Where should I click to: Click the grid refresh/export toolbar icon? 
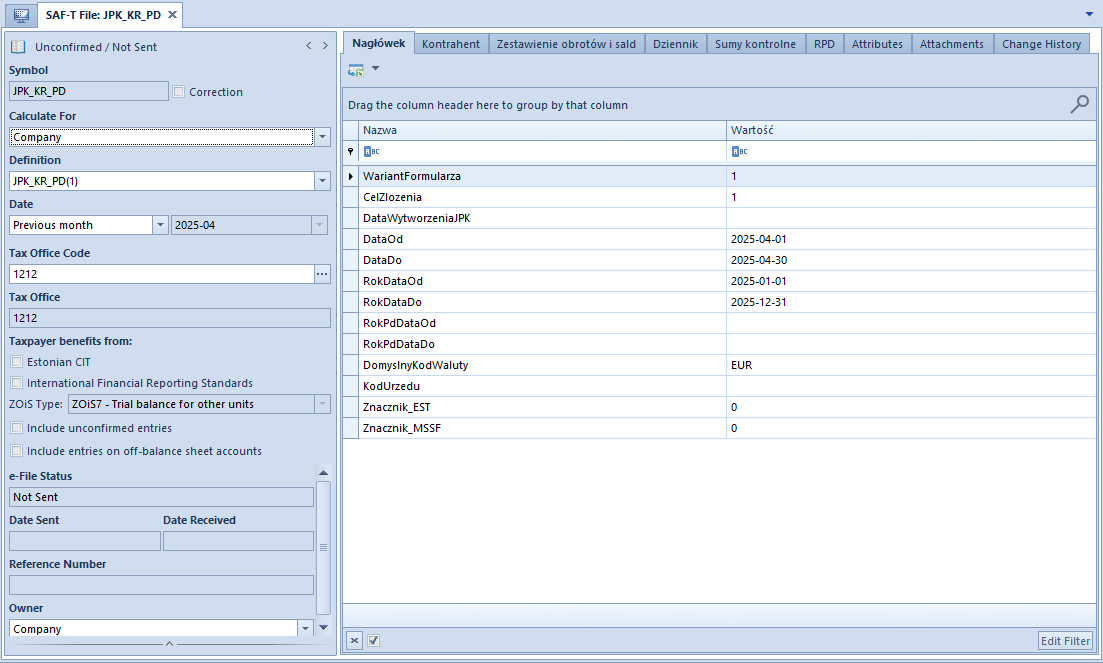point(356,70)
